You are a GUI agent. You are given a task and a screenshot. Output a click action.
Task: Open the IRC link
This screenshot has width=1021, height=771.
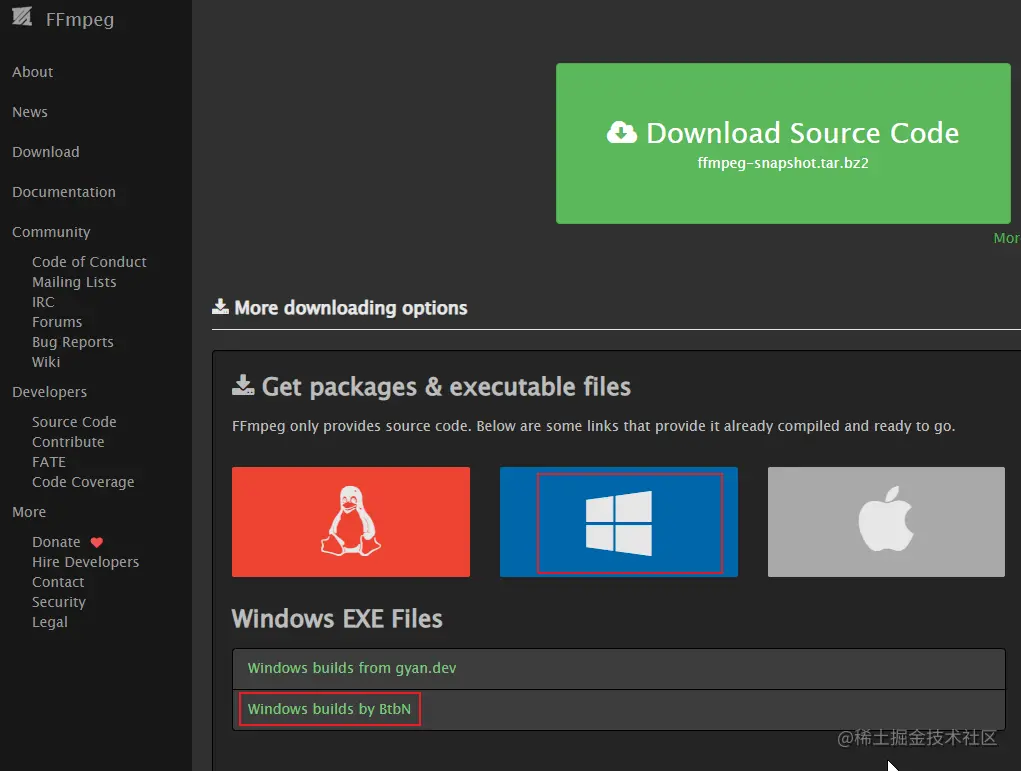point(43,302)
